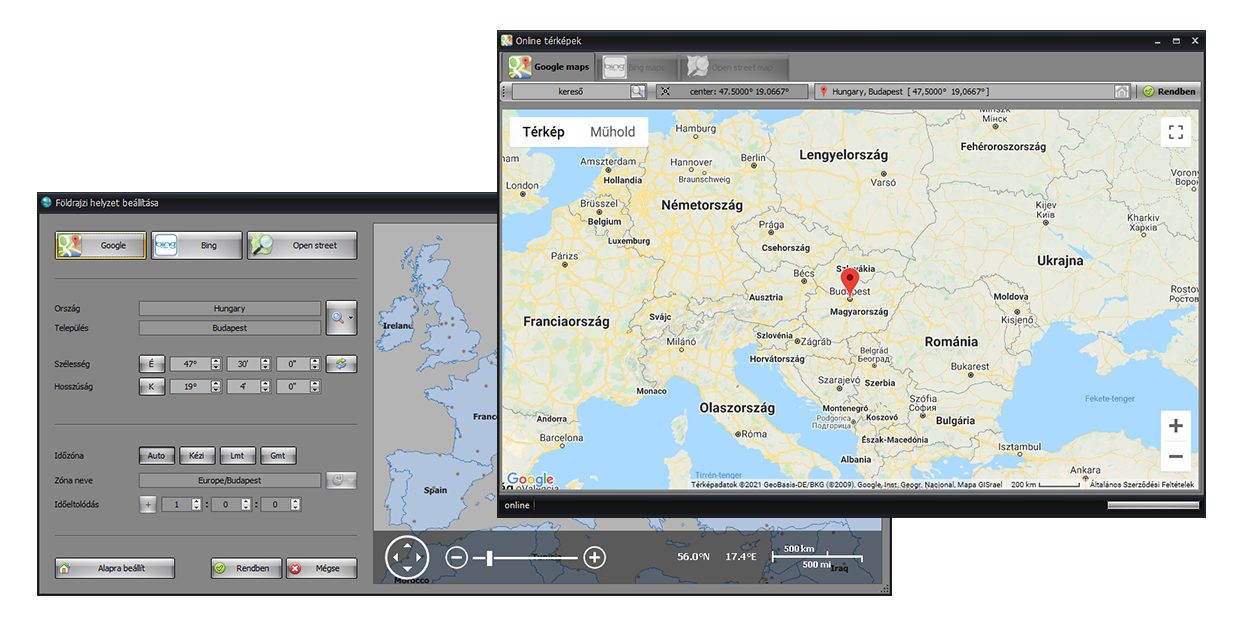Click the Település field showing Budapest
The width and height of the screenshot is (1242, 628).
coord(230,328)
